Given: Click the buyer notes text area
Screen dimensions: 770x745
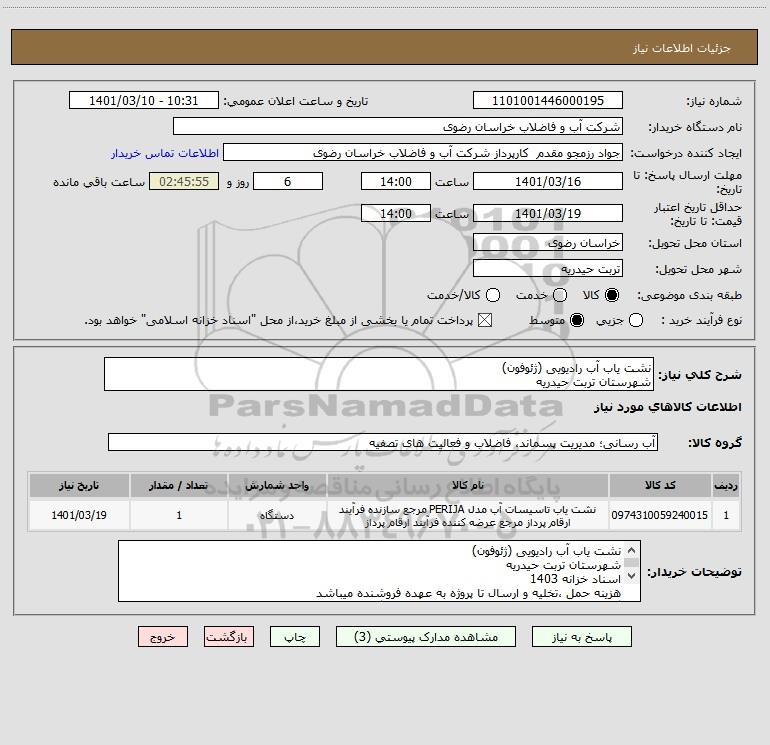Looking at the screenshot, I should pos(379,571).
